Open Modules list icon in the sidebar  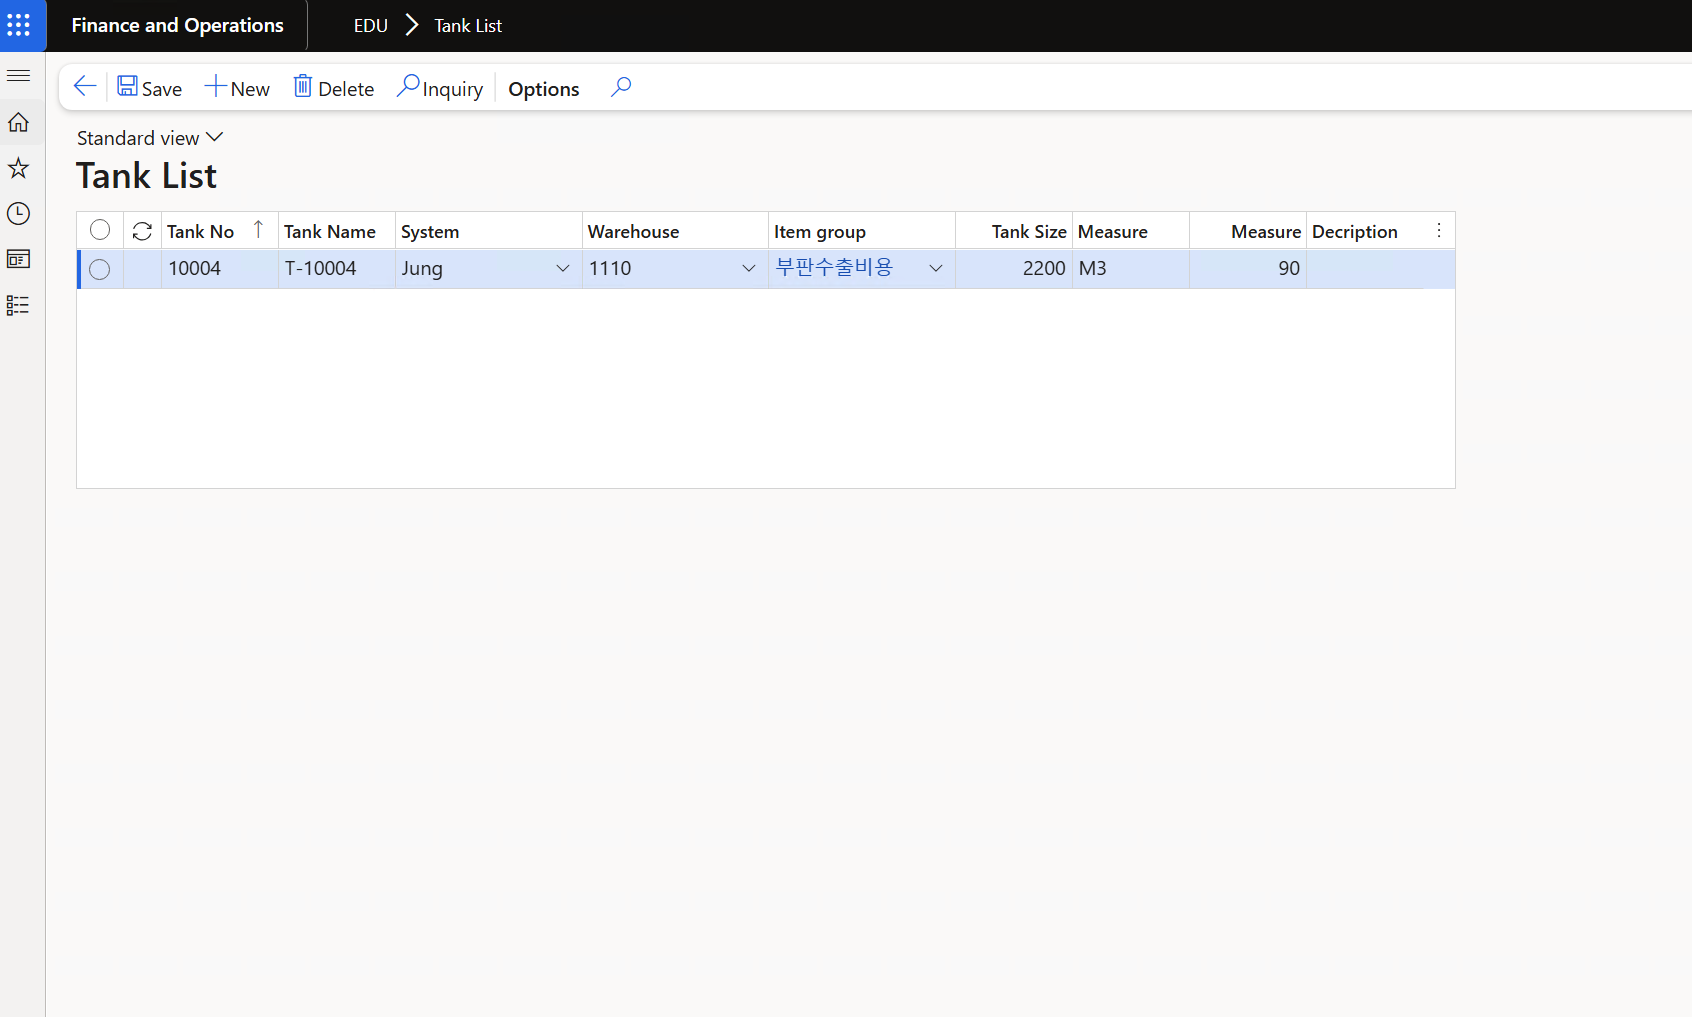(18, 305)
